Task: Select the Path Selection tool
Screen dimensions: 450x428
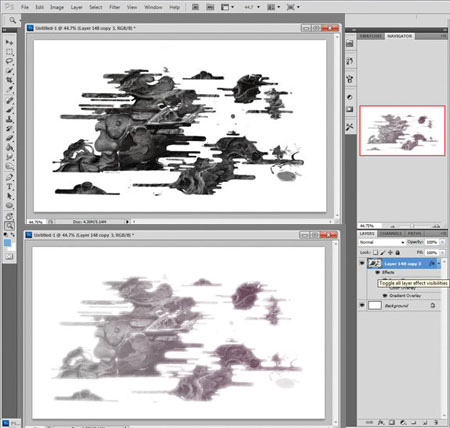Action: (9, 196)
